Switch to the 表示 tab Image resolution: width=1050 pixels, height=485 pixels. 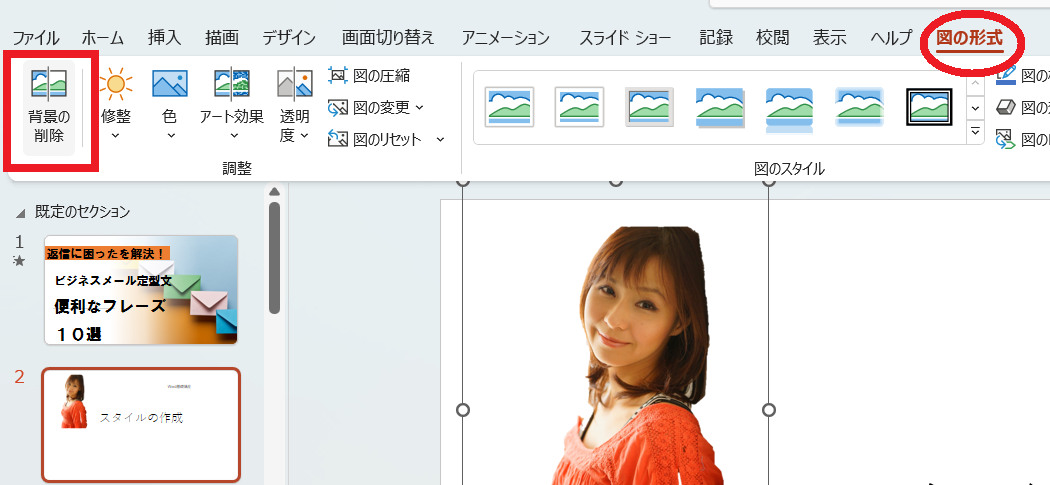[x=830, y=38]
